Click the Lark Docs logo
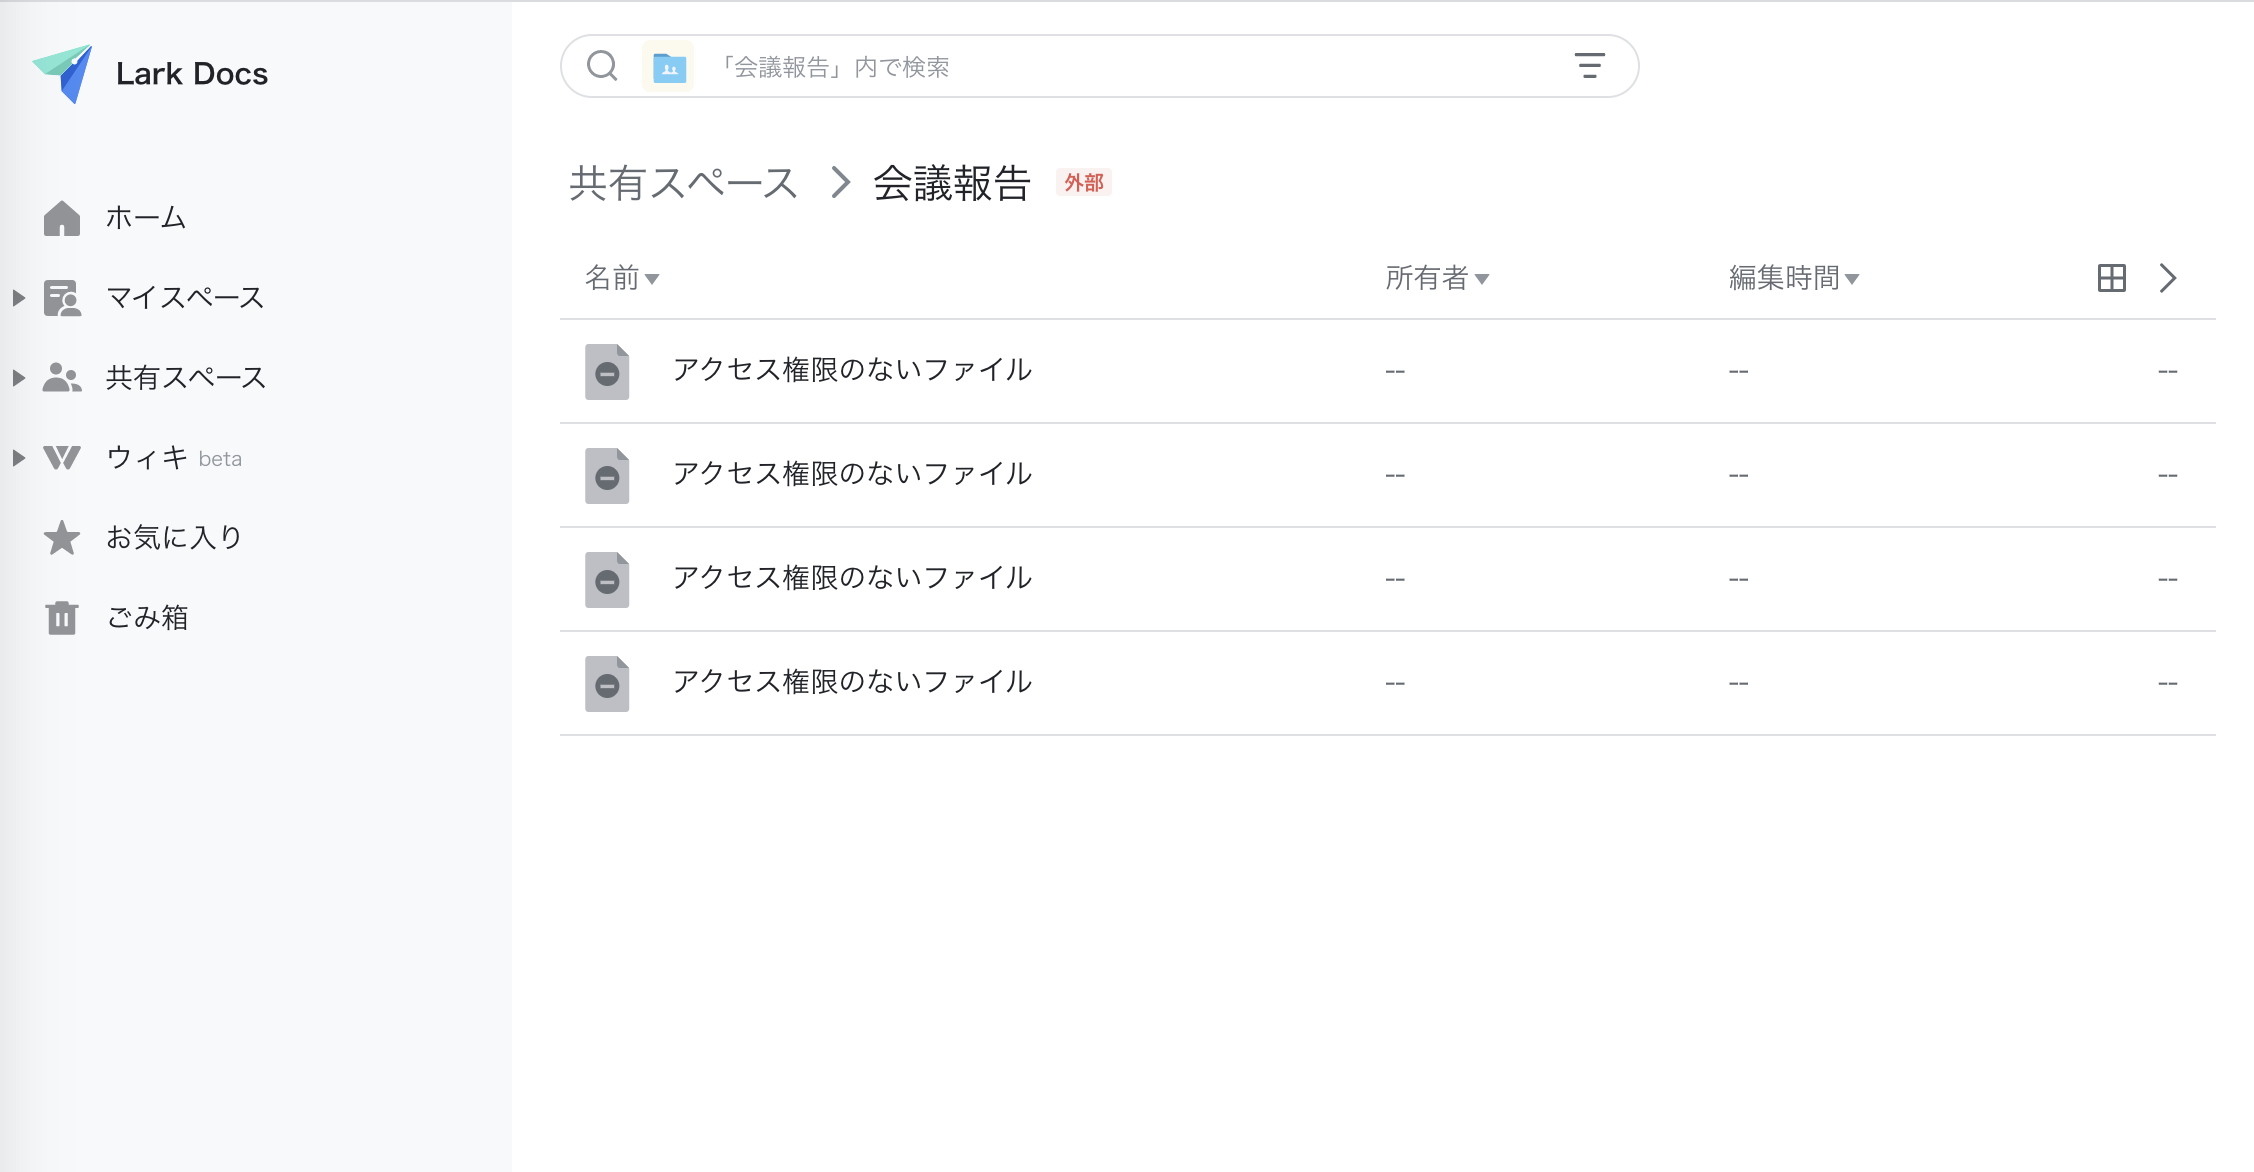Viewport: 2254px width, 1172px height. click(150, 72)
